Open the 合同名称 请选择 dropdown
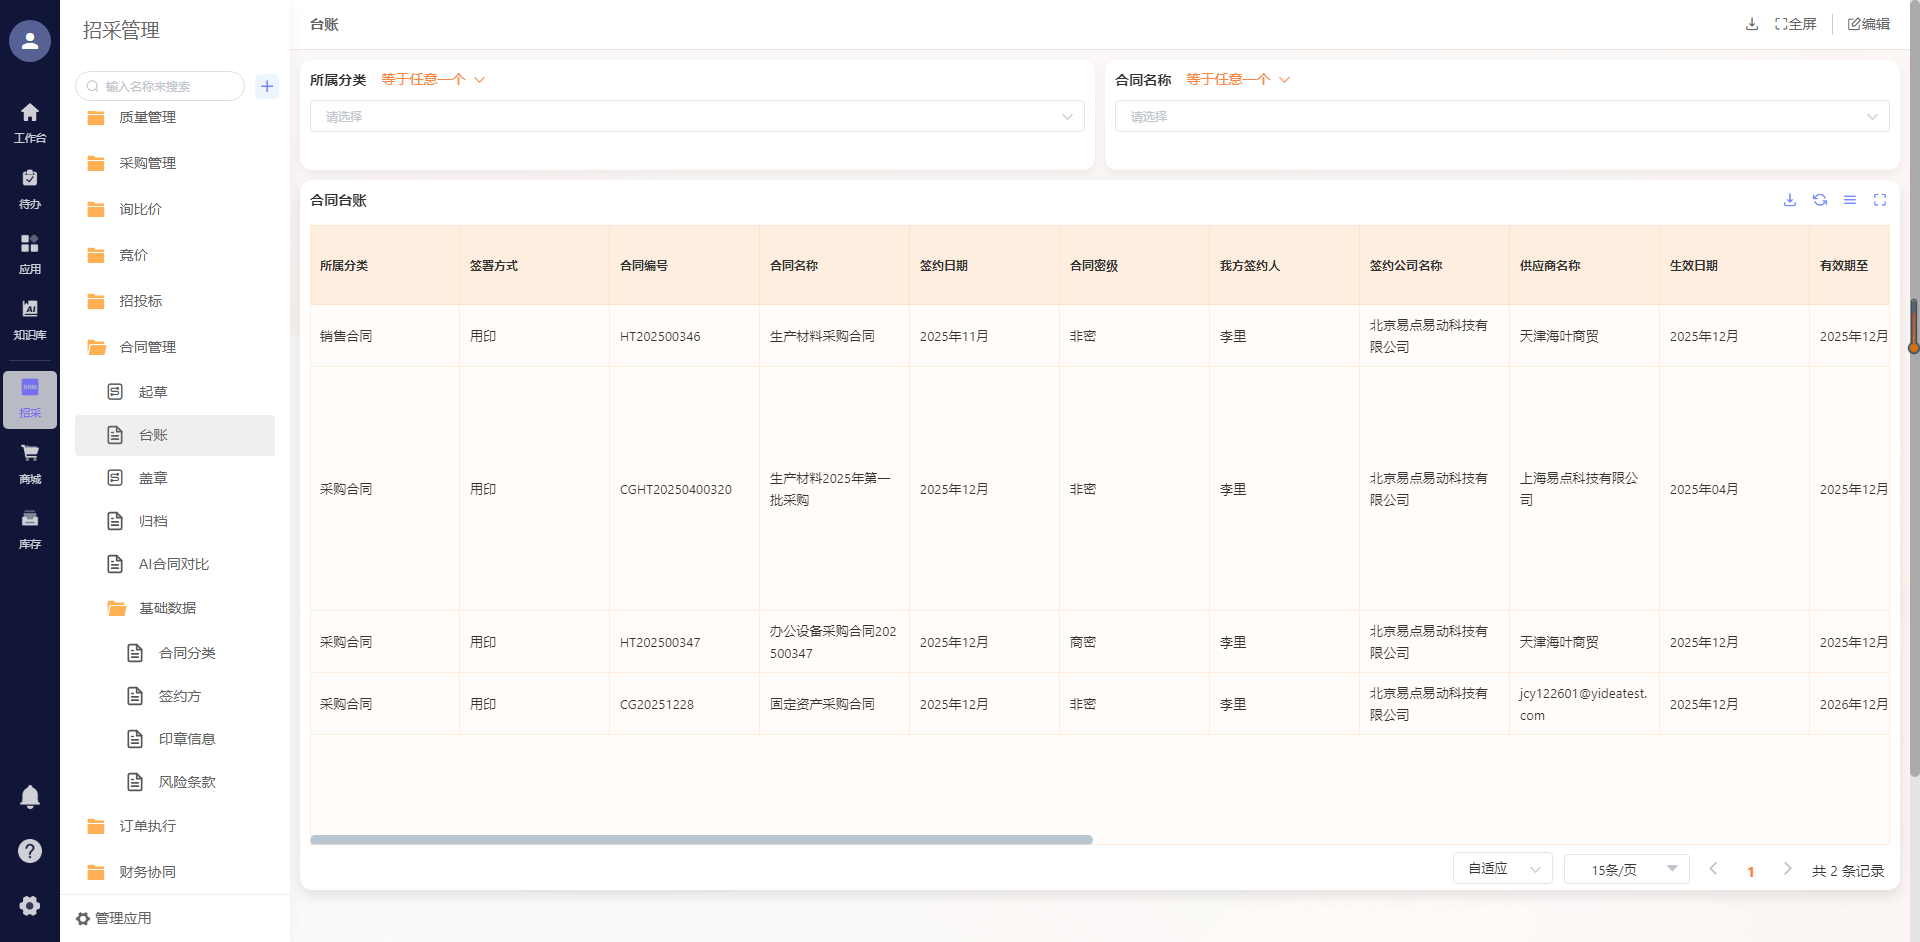Screen dimensions: 1920x942 point(1501,117)
